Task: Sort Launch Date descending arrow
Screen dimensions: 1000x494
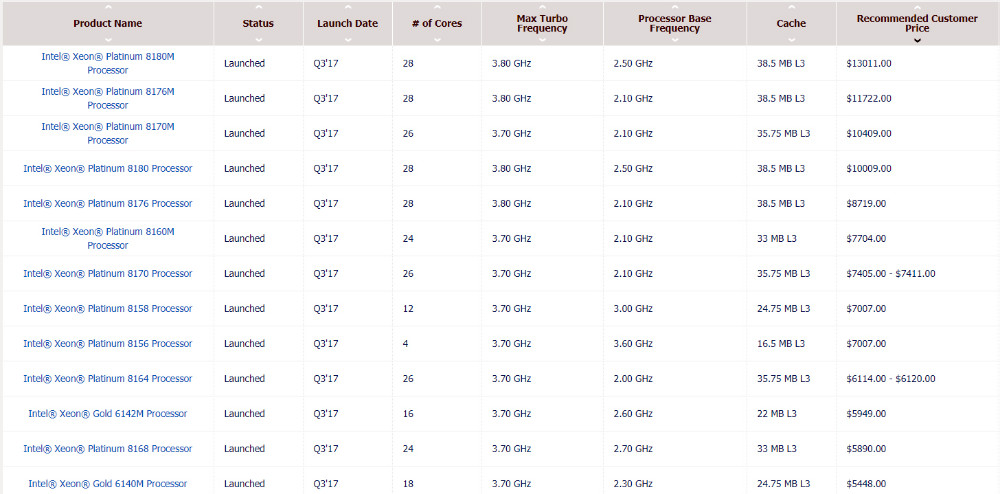Action: point(348,40)
